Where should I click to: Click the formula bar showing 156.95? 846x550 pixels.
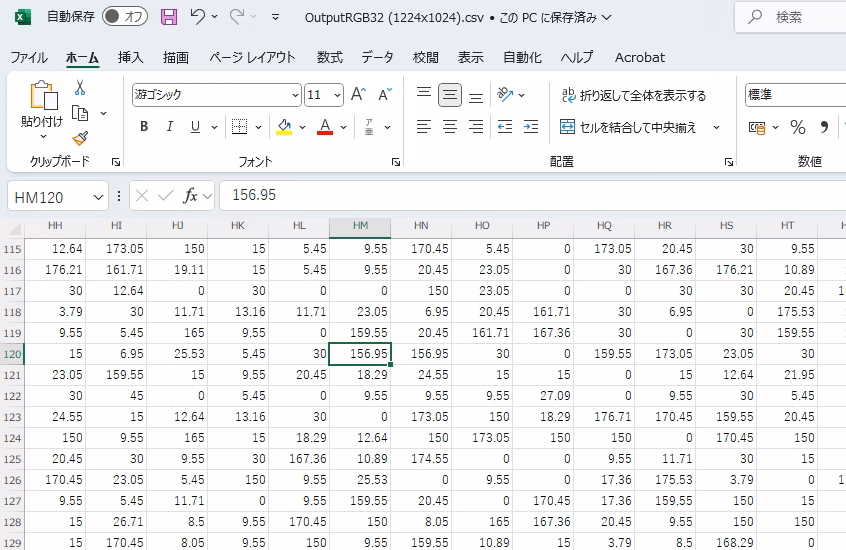[x=533, y=195]
